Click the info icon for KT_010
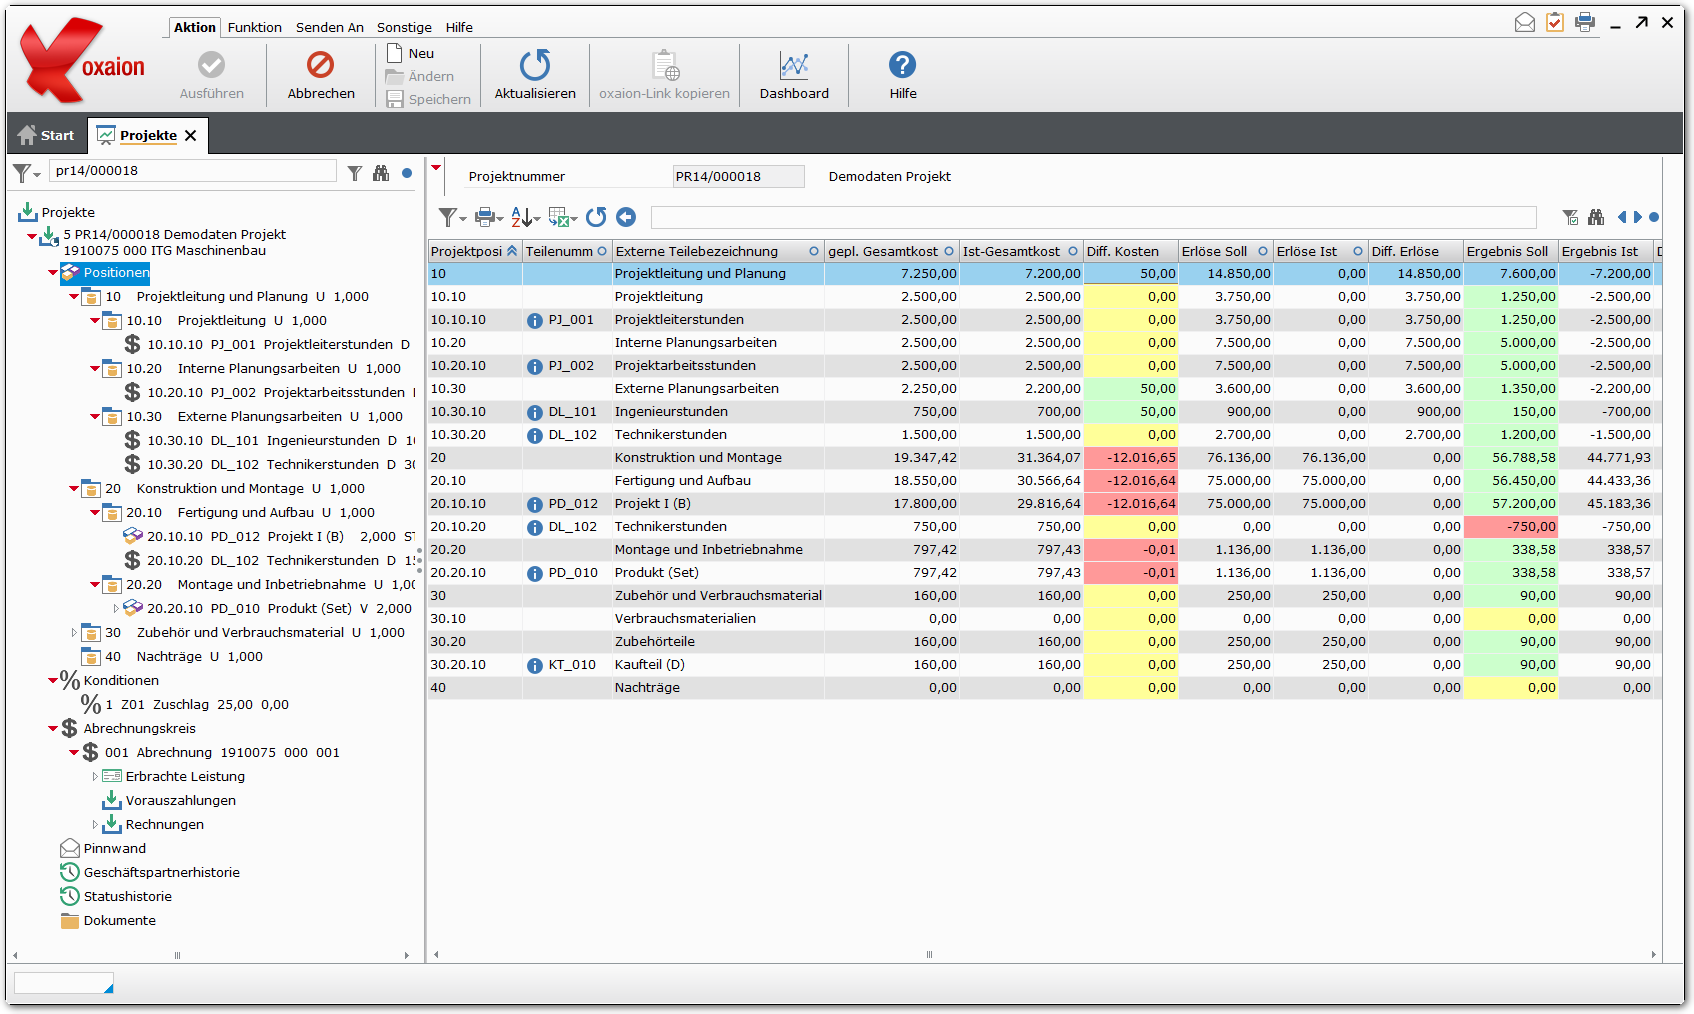The width and height of the screenshot is (1694, 1014). (535, 666)
